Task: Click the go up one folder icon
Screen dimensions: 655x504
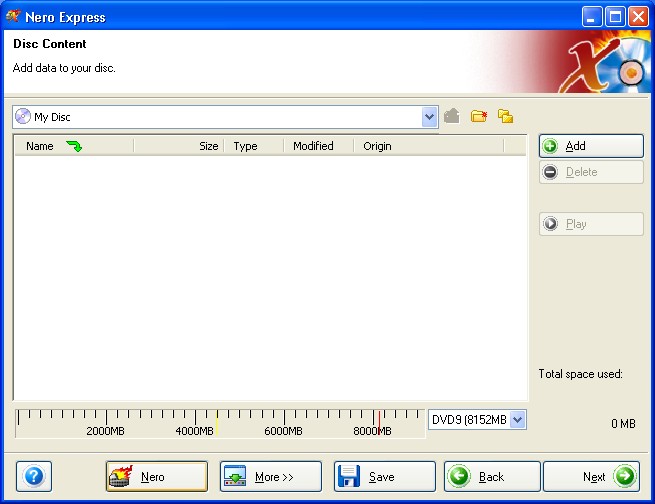Action: pos(452,116)
